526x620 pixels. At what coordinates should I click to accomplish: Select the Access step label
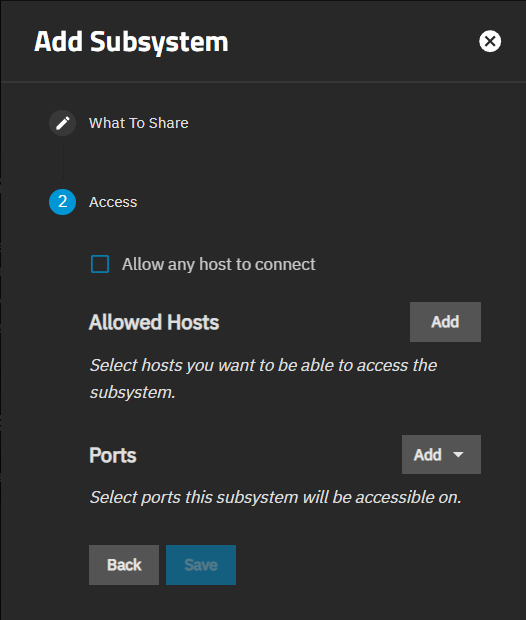[x=113, y=202]
